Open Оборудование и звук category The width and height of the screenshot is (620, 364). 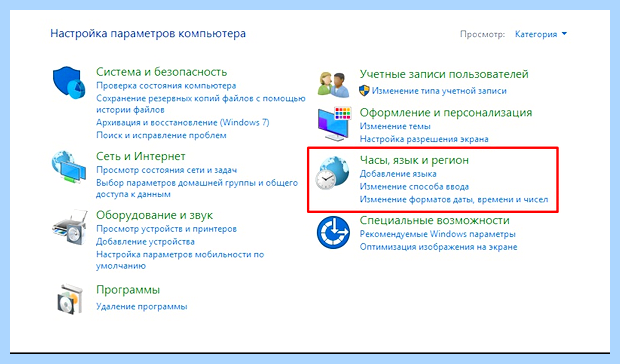click(155, 215)
